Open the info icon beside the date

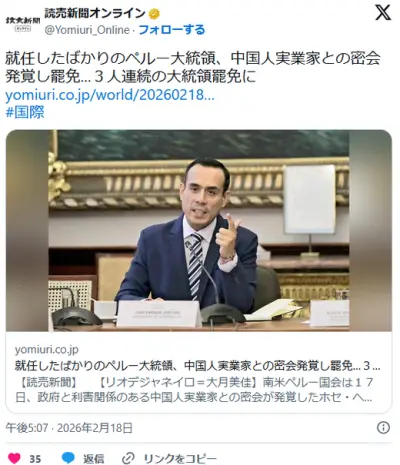pos(383,427)
